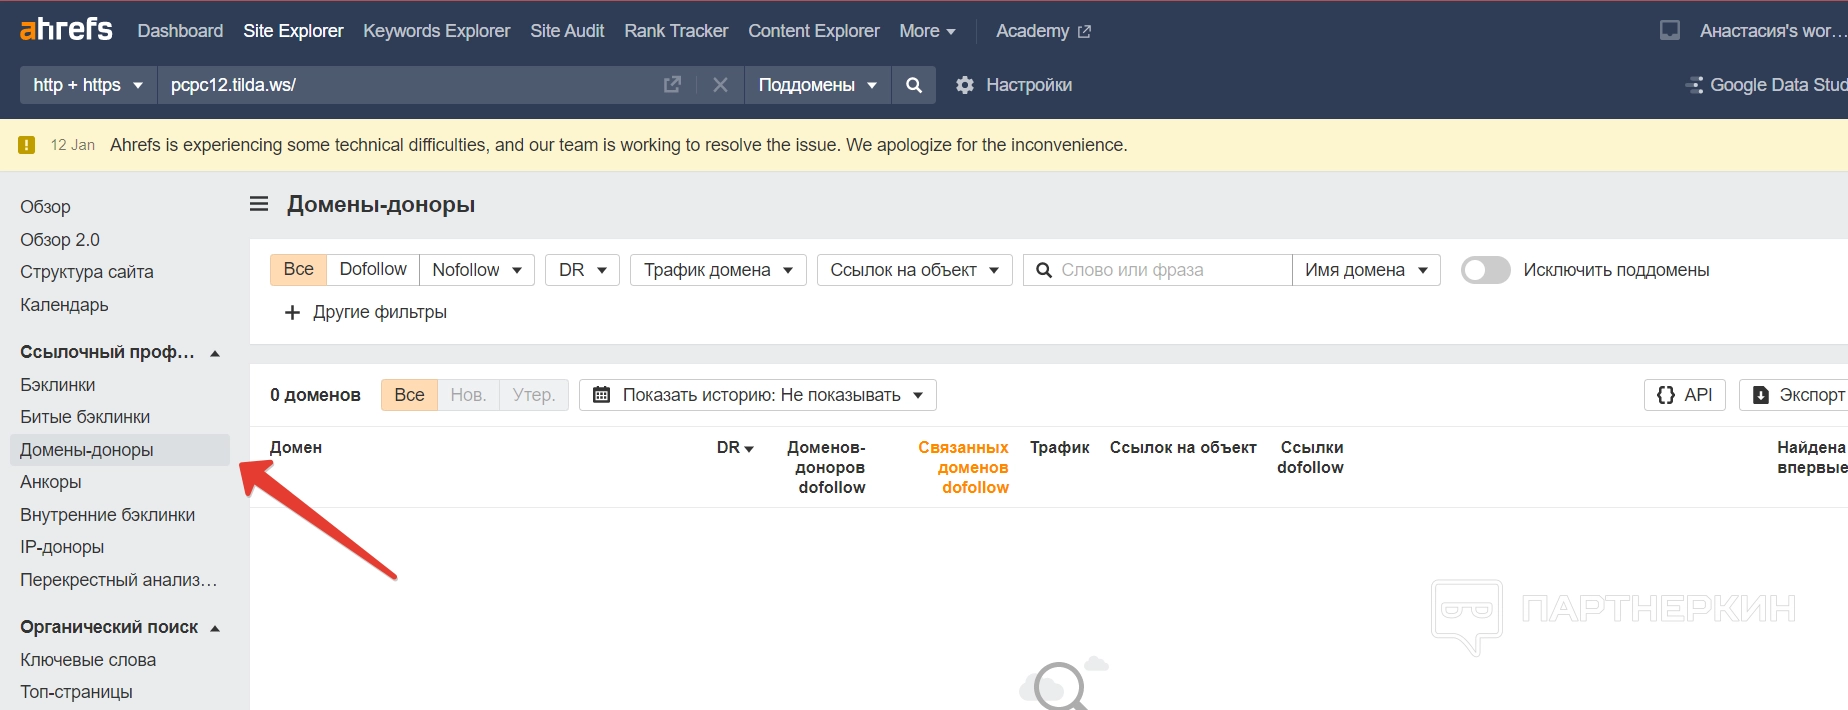Select the Dofollow filter
The image size is (1848, 710).
(x=373, y=269)
